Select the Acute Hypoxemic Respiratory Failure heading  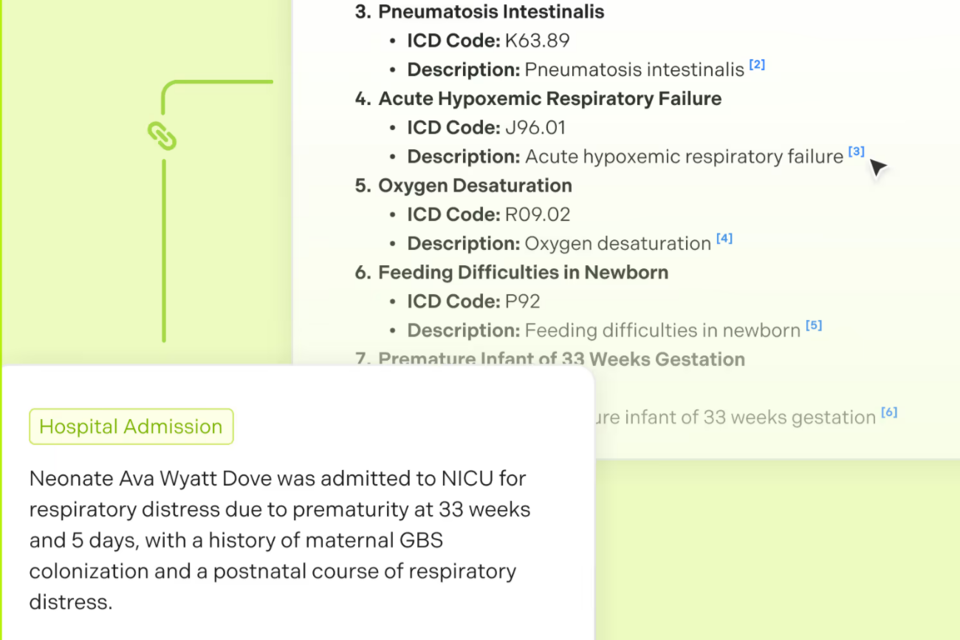point(549,98)
